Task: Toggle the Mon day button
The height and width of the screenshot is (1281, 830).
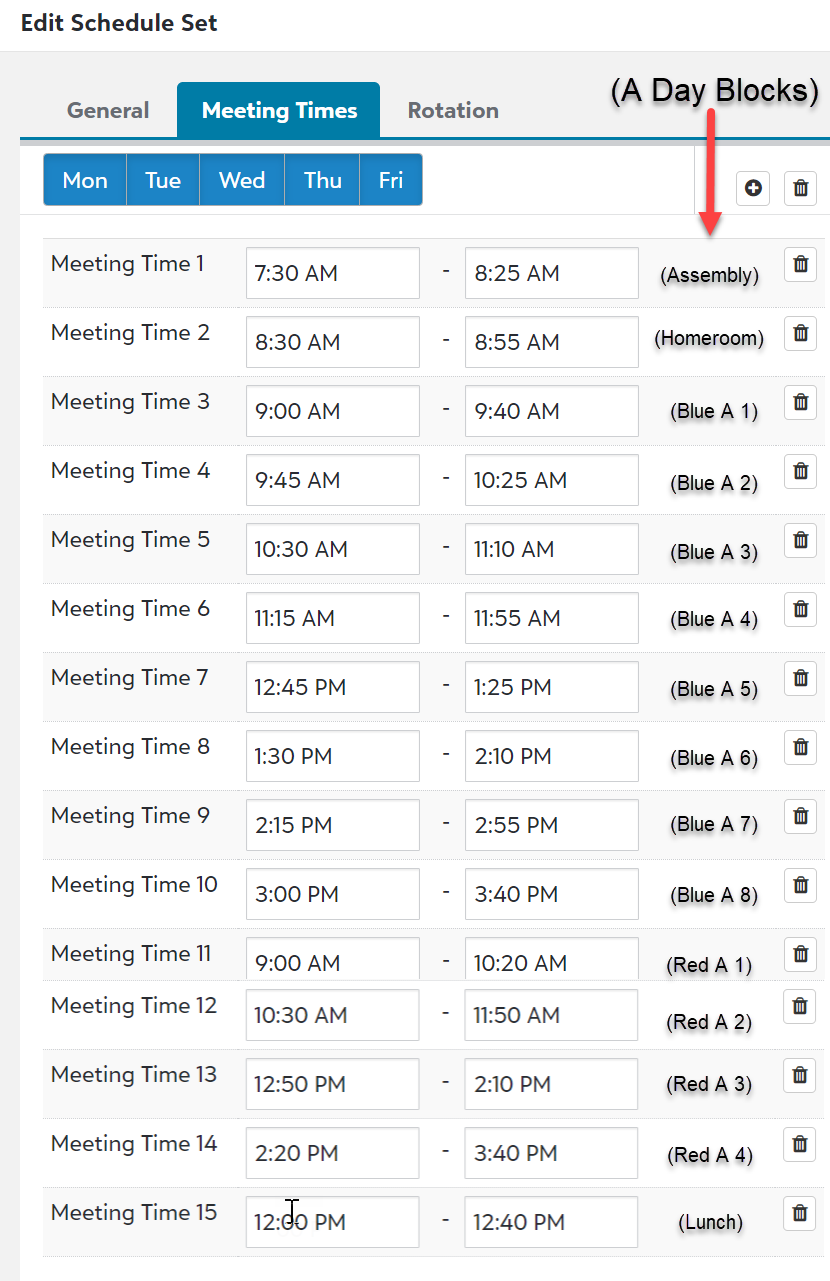Action: [x=85, y=180]
